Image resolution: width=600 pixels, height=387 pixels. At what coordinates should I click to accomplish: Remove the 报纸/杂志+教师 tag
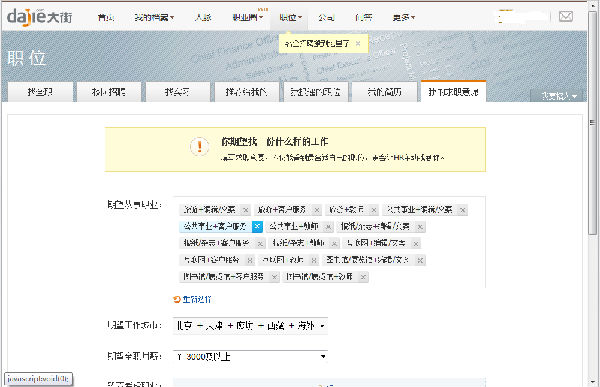coord(334,243)
